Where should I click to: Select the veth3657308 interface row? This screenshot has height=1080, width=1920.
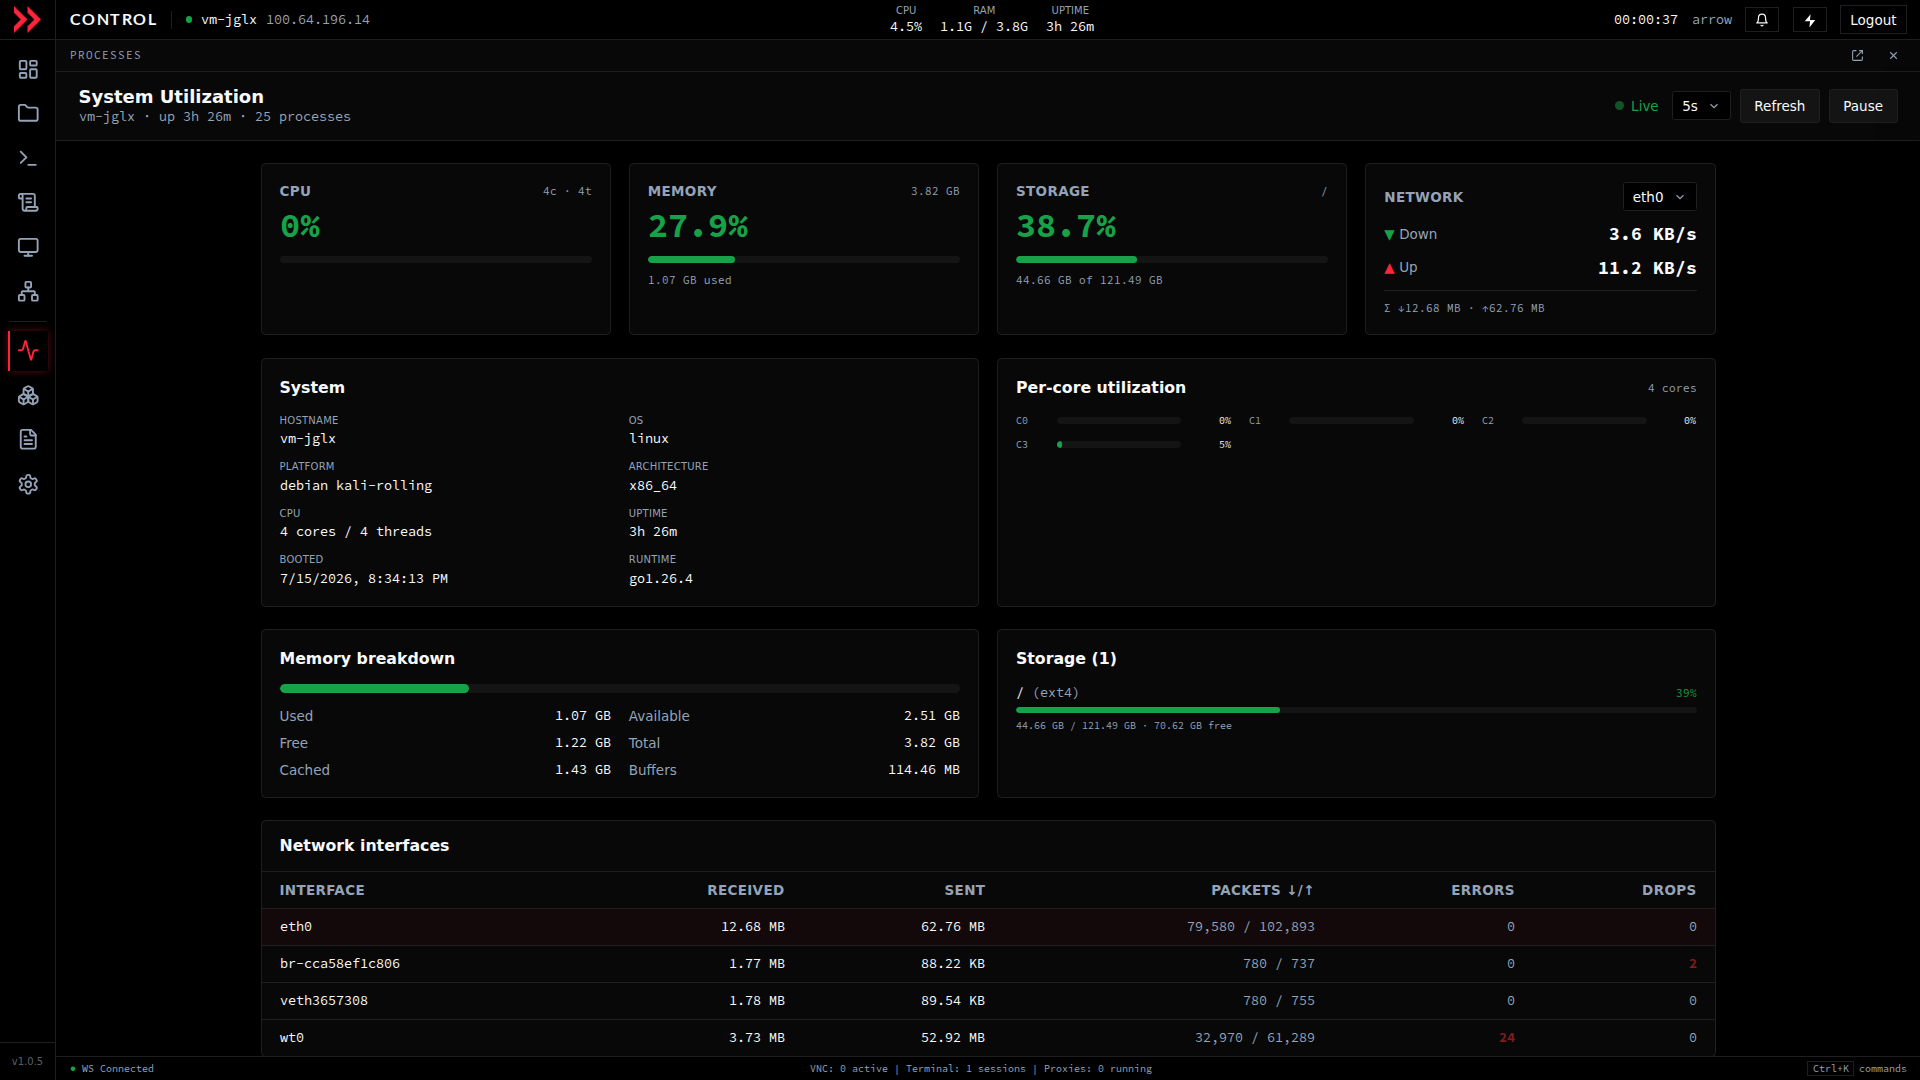pyautogui.click(x=988, y=1001)
